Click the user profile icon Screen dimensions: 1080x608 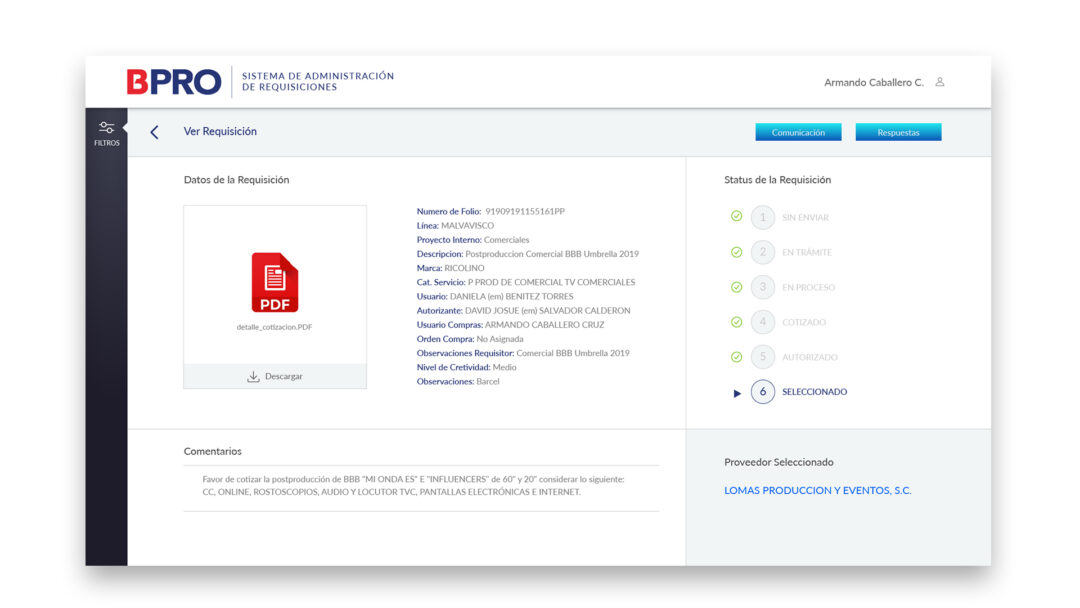[x=940, y=82]
